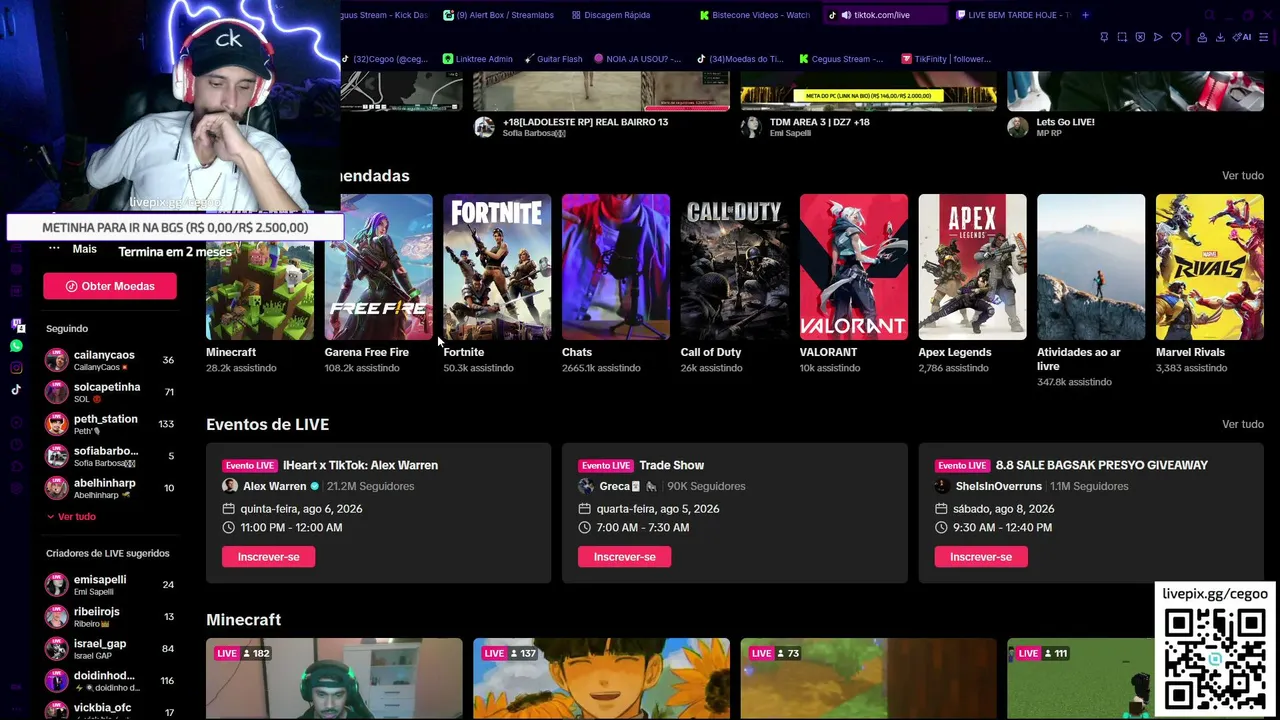This screenshot has width=1280, height=720.
Task: Open the browser downloads icon
Action: pos(1221,37)
